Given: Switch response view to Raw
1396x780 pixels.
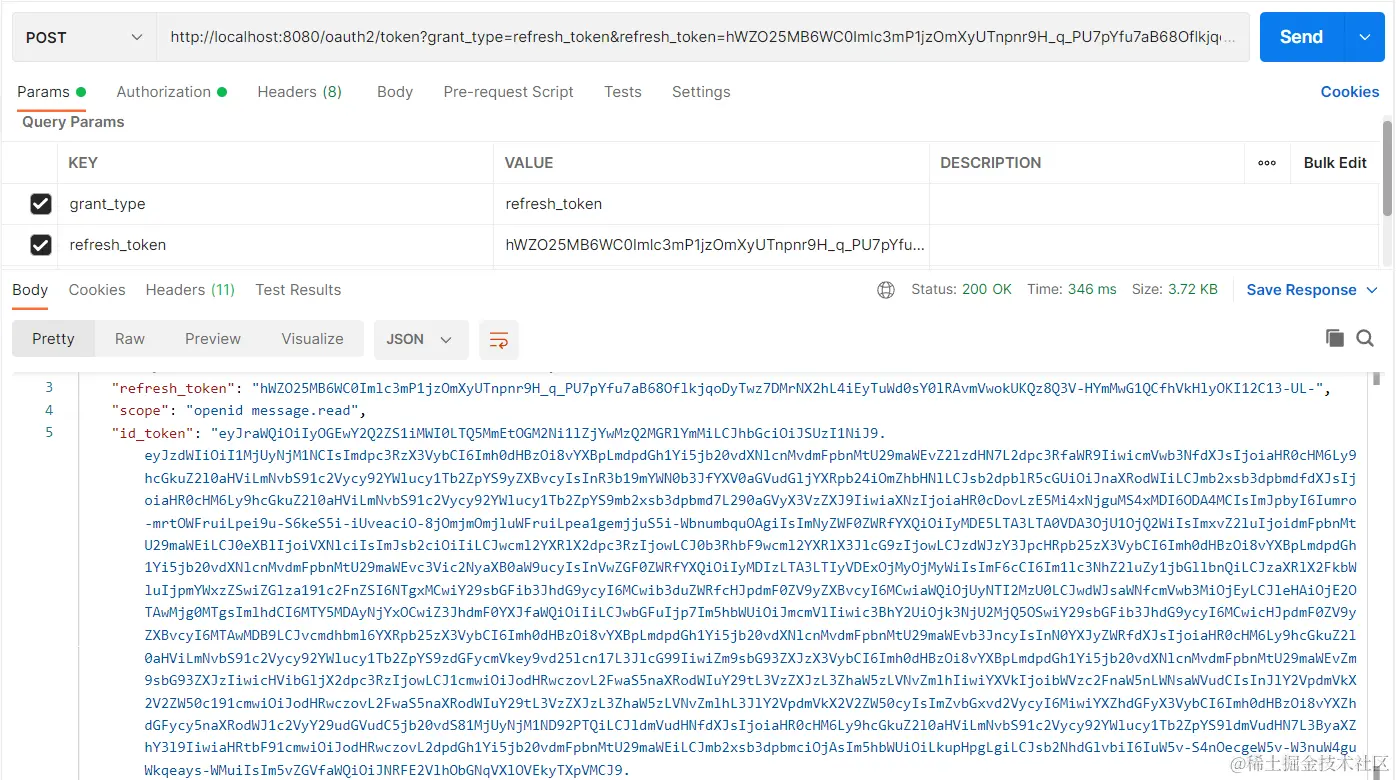Looking at the screenshot, I should [x=130, y=339].
